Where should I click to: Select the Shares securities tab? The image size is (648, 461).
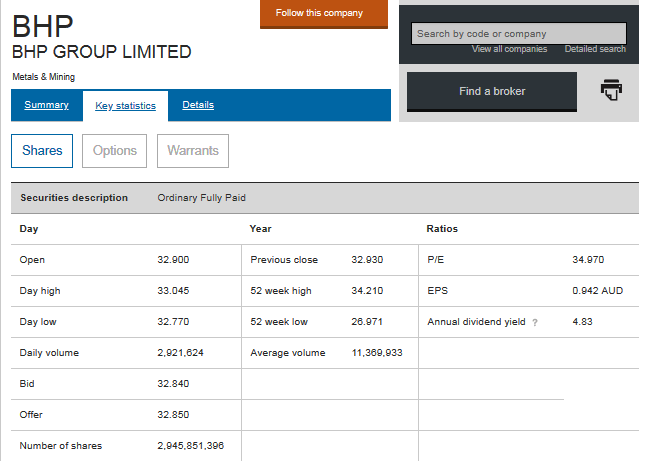(42, 151)
